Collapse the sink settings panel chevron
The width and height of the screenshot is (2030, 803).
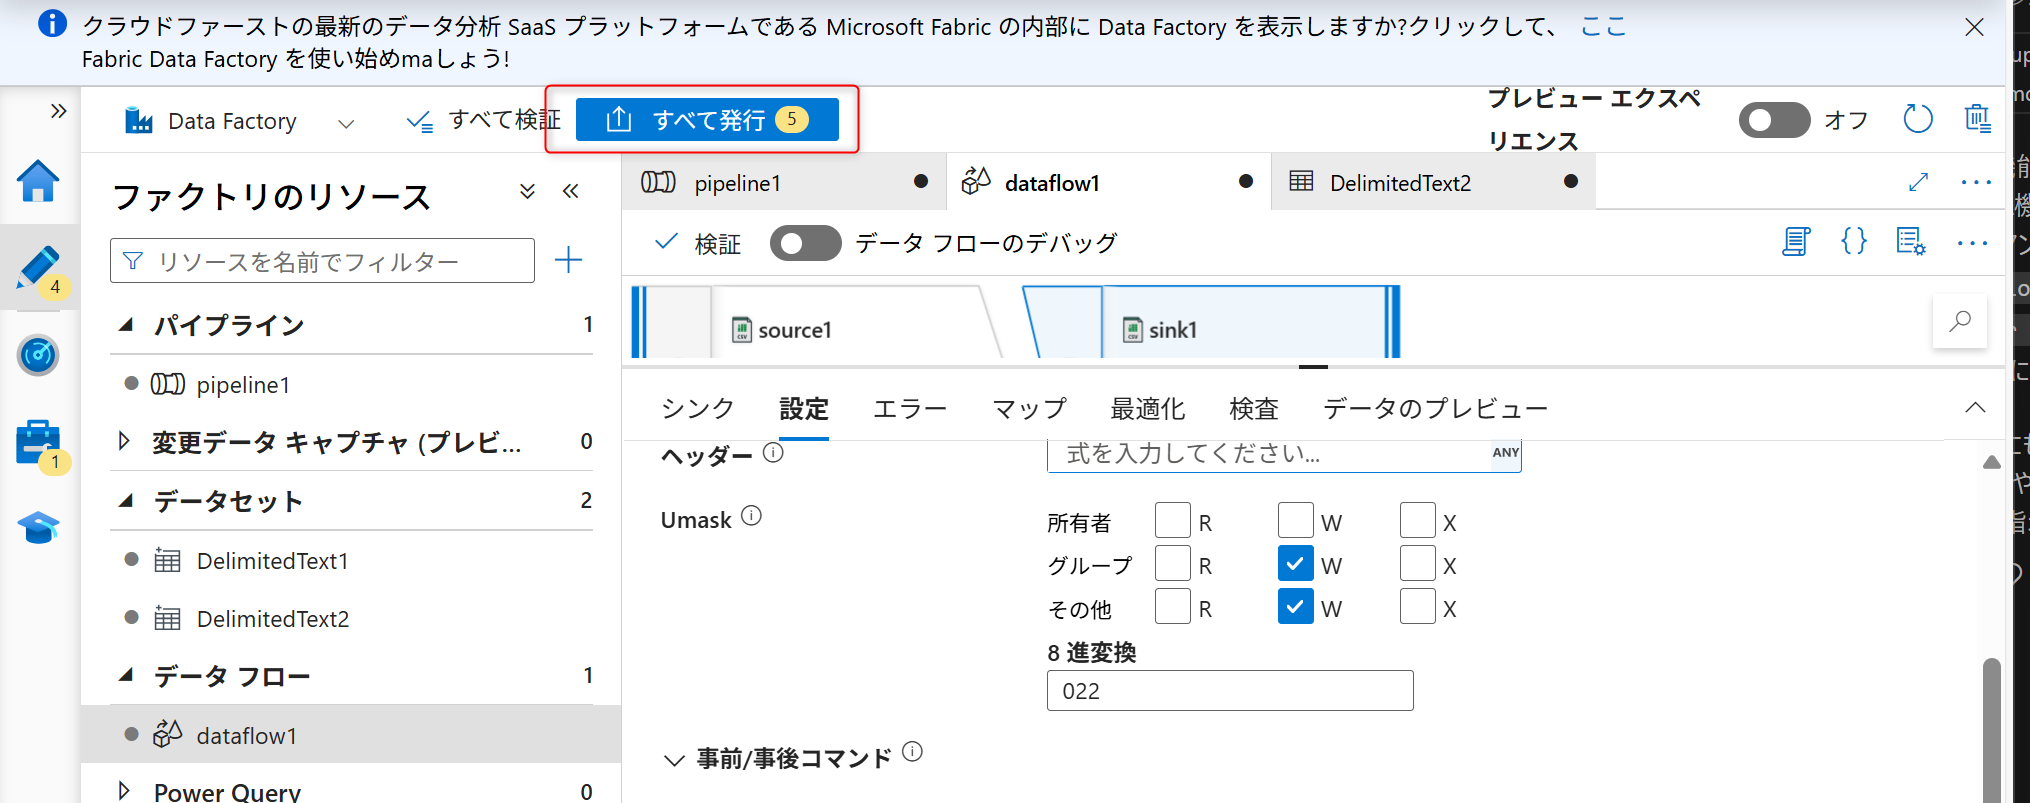(x=1975, y=407)
